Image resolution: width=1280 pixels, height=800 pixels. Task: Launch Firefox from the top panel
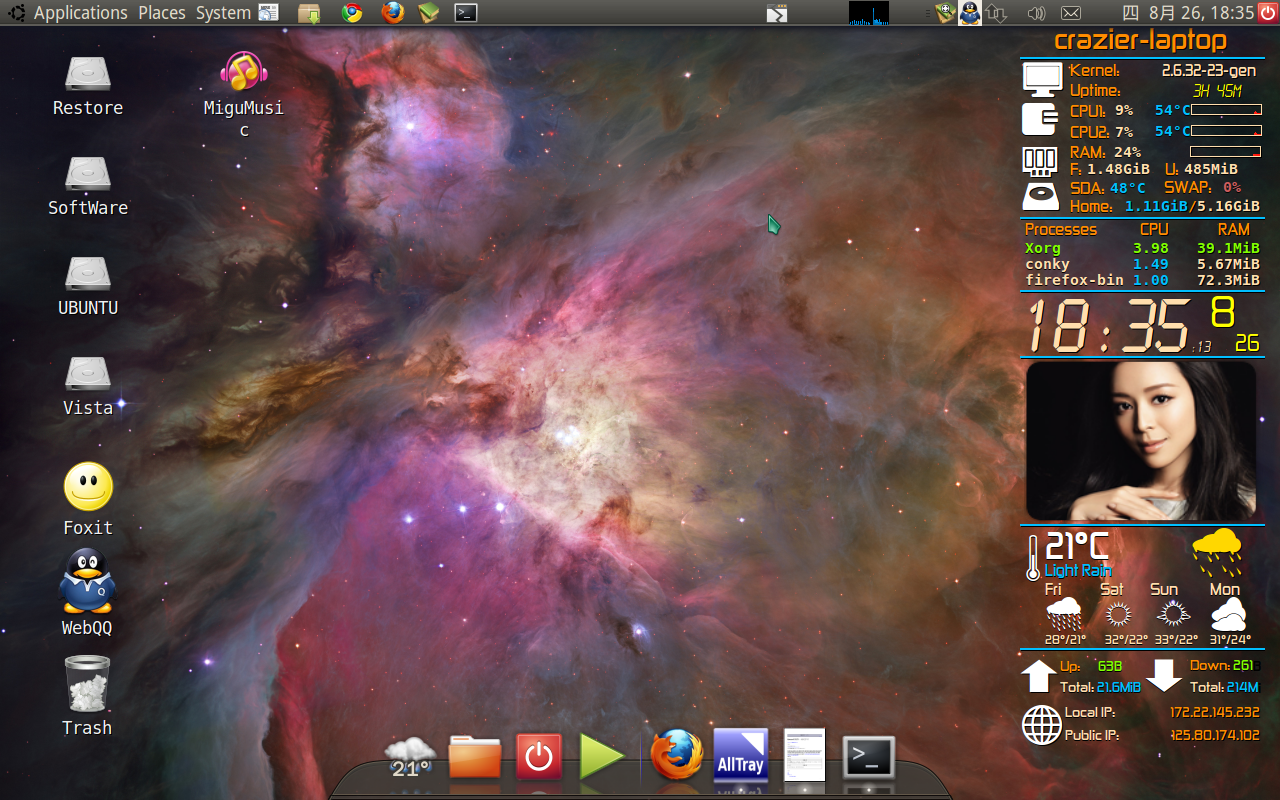pyautogui.click(x=393, y=13)
